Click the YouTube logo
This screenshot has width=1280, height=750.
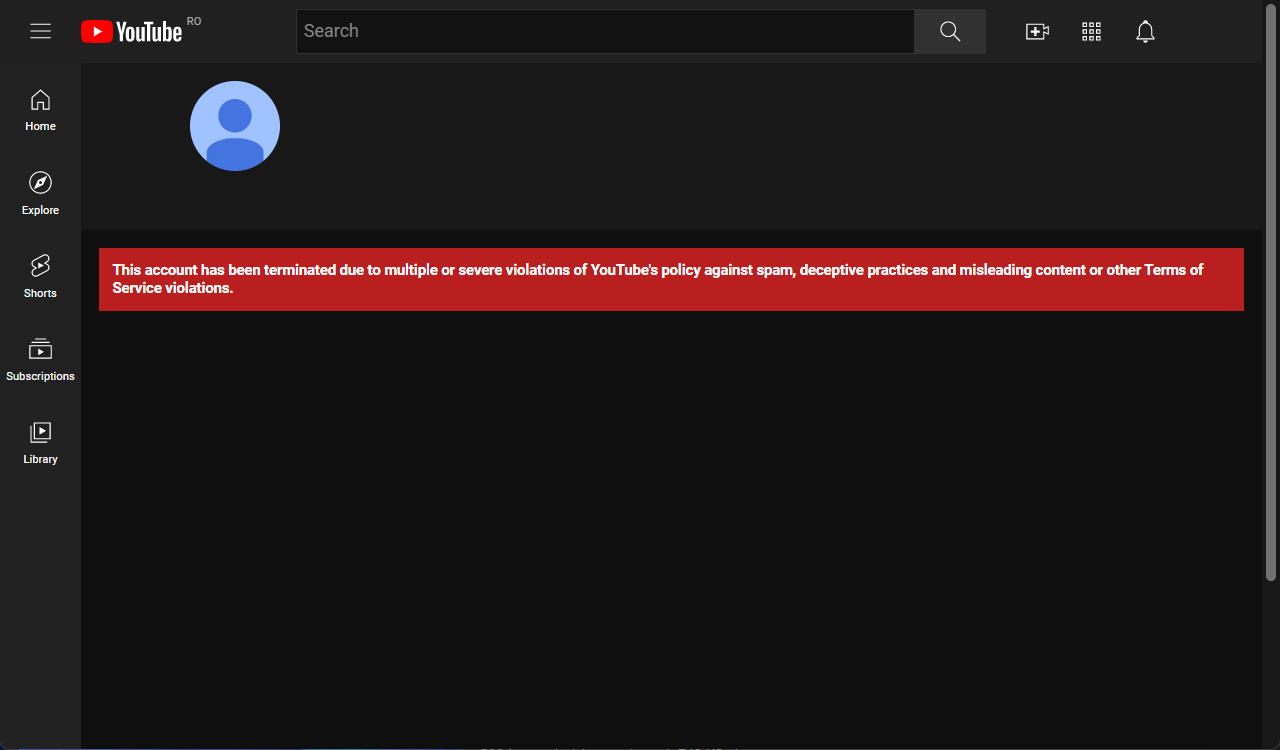[132, 32]
